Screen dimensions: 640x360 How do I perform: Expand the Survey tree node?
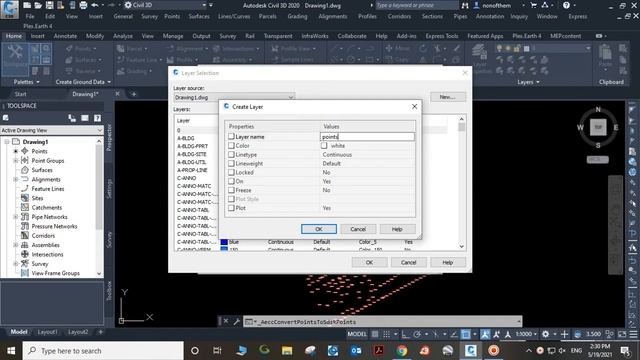pos(16,264)
